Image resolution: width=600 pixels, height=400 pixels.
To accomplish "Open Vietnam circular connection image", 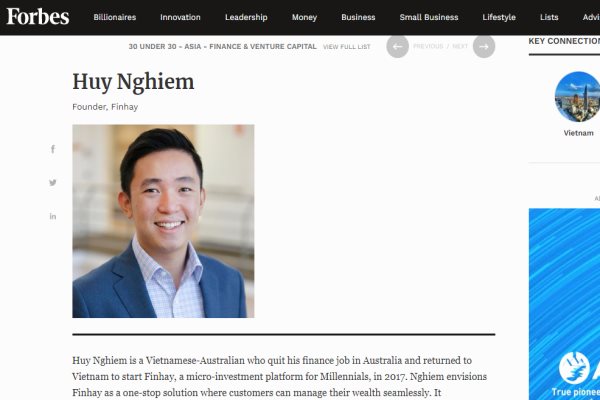I will point(577,97).
